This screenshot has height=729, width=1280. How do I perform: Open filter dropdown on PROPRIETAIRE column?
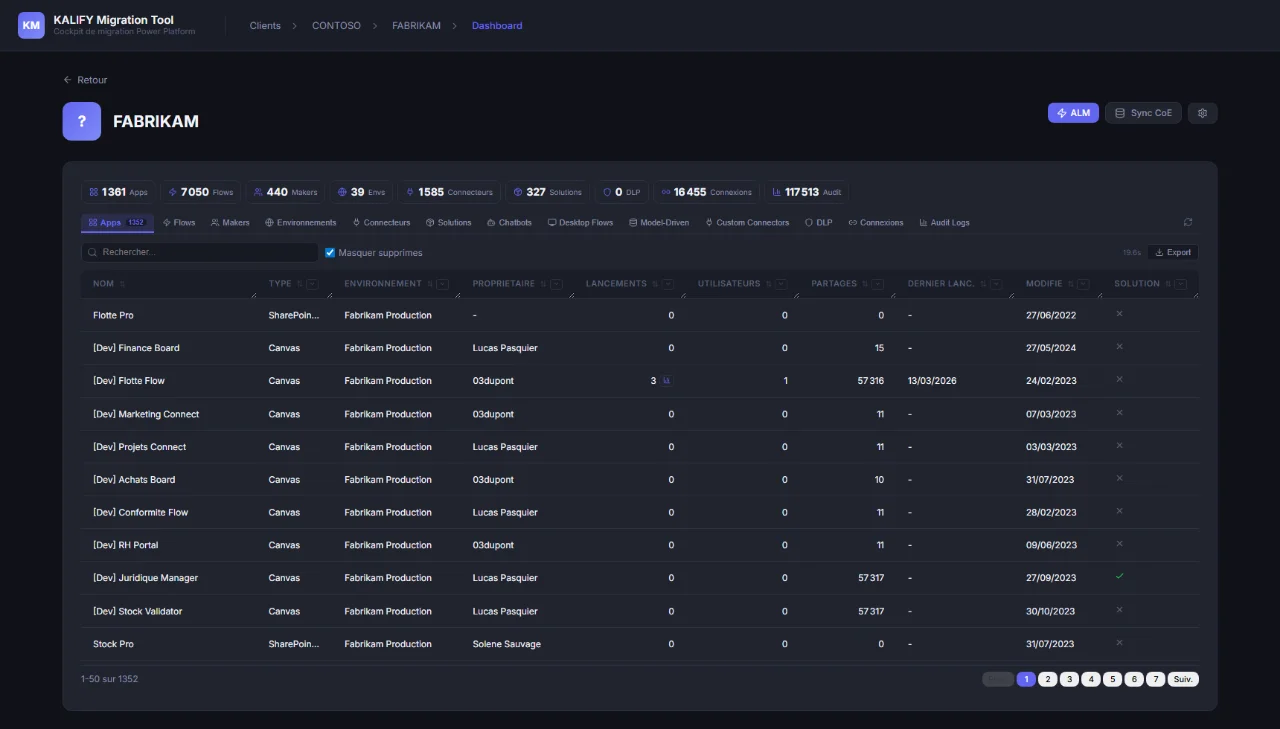(x=556, y=284)
